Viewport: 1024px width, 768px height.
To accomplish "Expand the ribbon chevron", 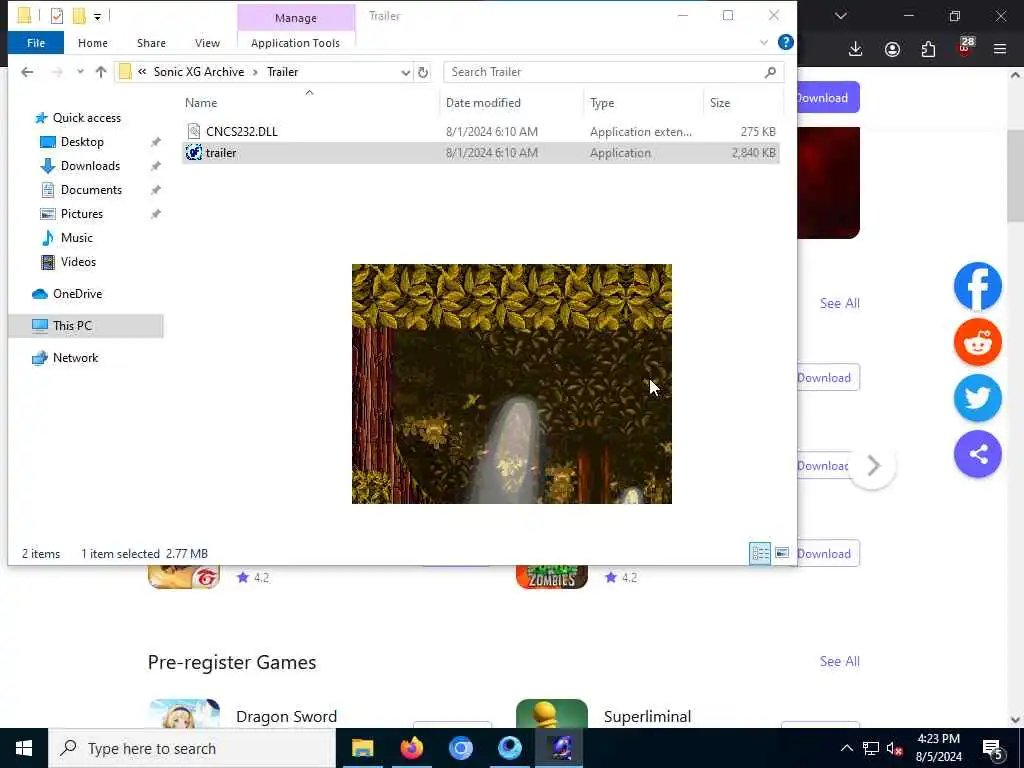I will point(763,43).
